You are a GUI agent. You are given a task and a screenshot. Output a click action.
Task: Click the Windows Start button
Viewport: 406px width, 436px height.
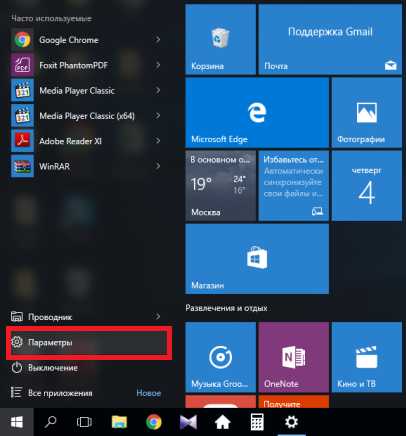click(x=17, y=422)
